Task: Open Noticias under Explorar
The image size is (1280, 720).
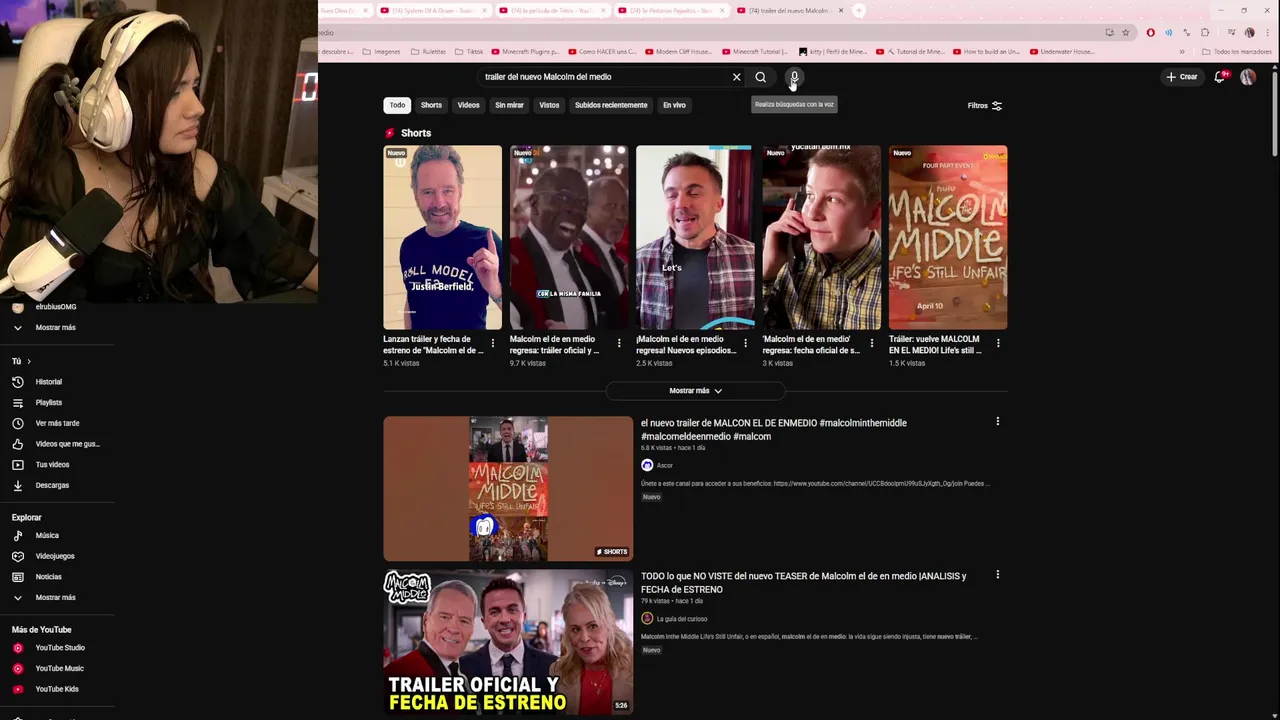Action: coord(49,577)
